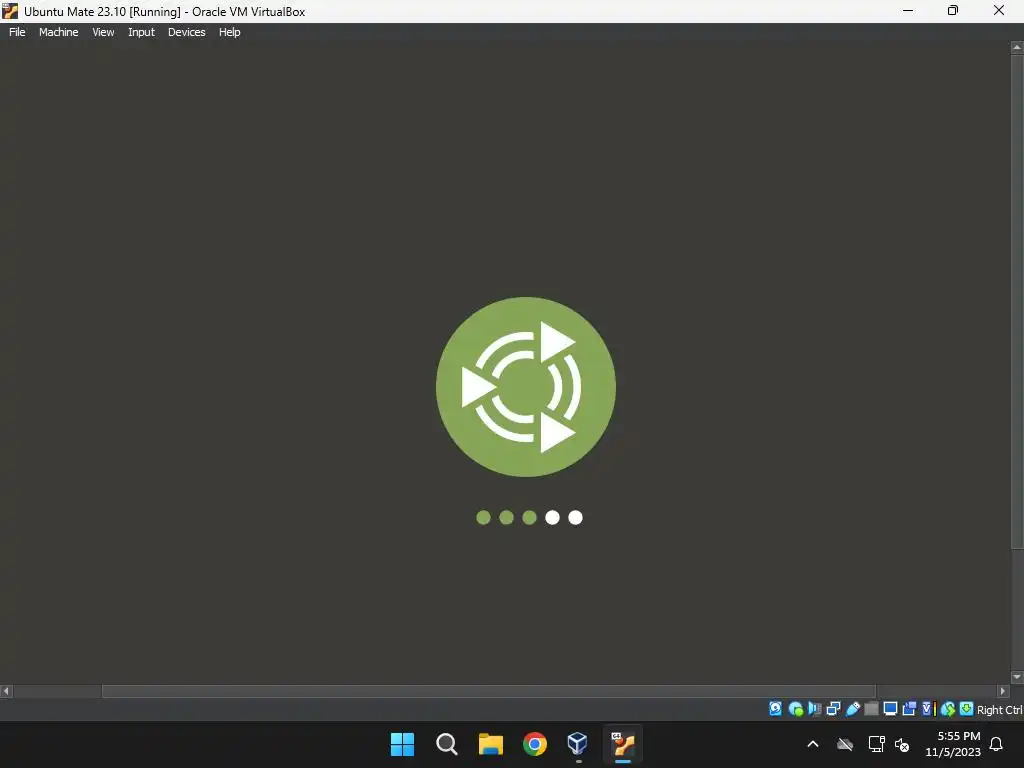Click the virtualization features V icon
This screenshot has width=1024, height=768.
tap(929, 709)
